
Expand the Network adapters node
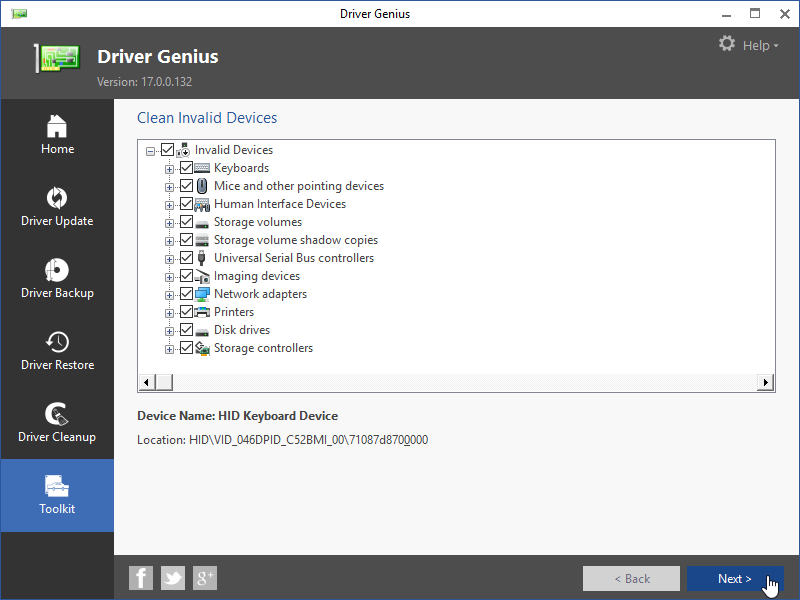[169, 295]
